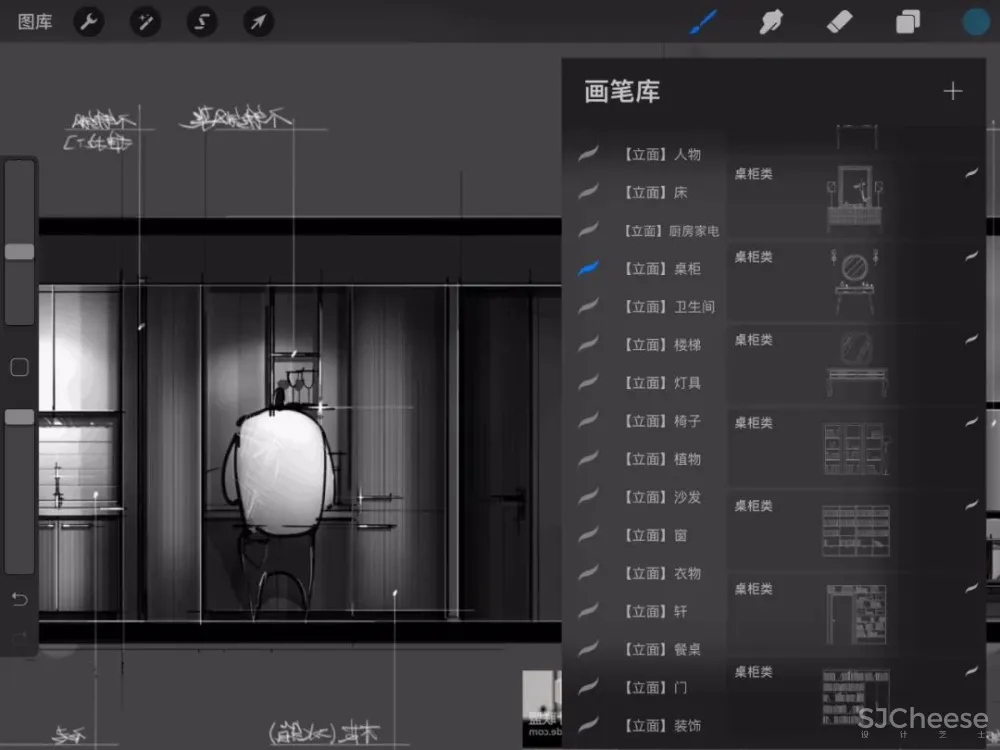Activate the Selection S tool
Screen dimensions: 1000x750
pos(202,22)
